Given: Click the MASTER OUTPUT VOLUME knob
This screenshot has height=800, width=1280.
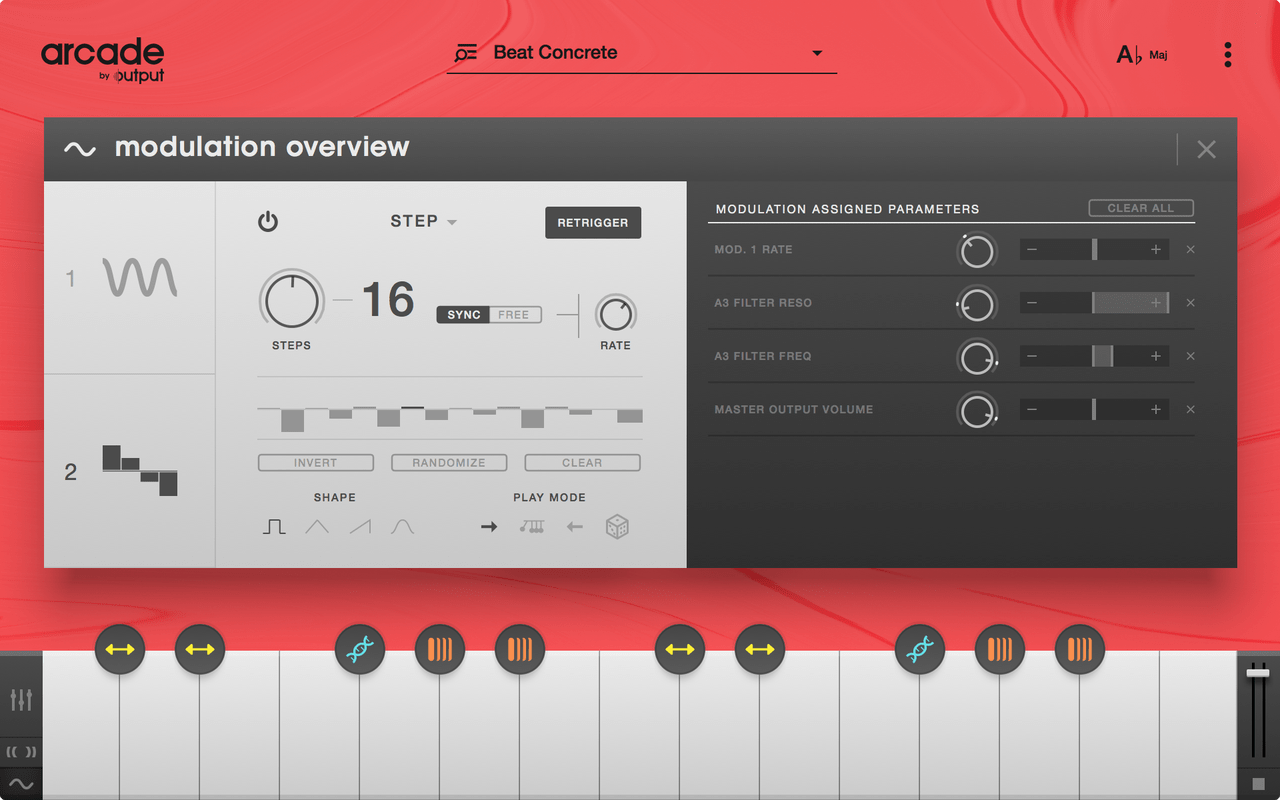Looking at the screenshot, I should [x=977, y=410].
